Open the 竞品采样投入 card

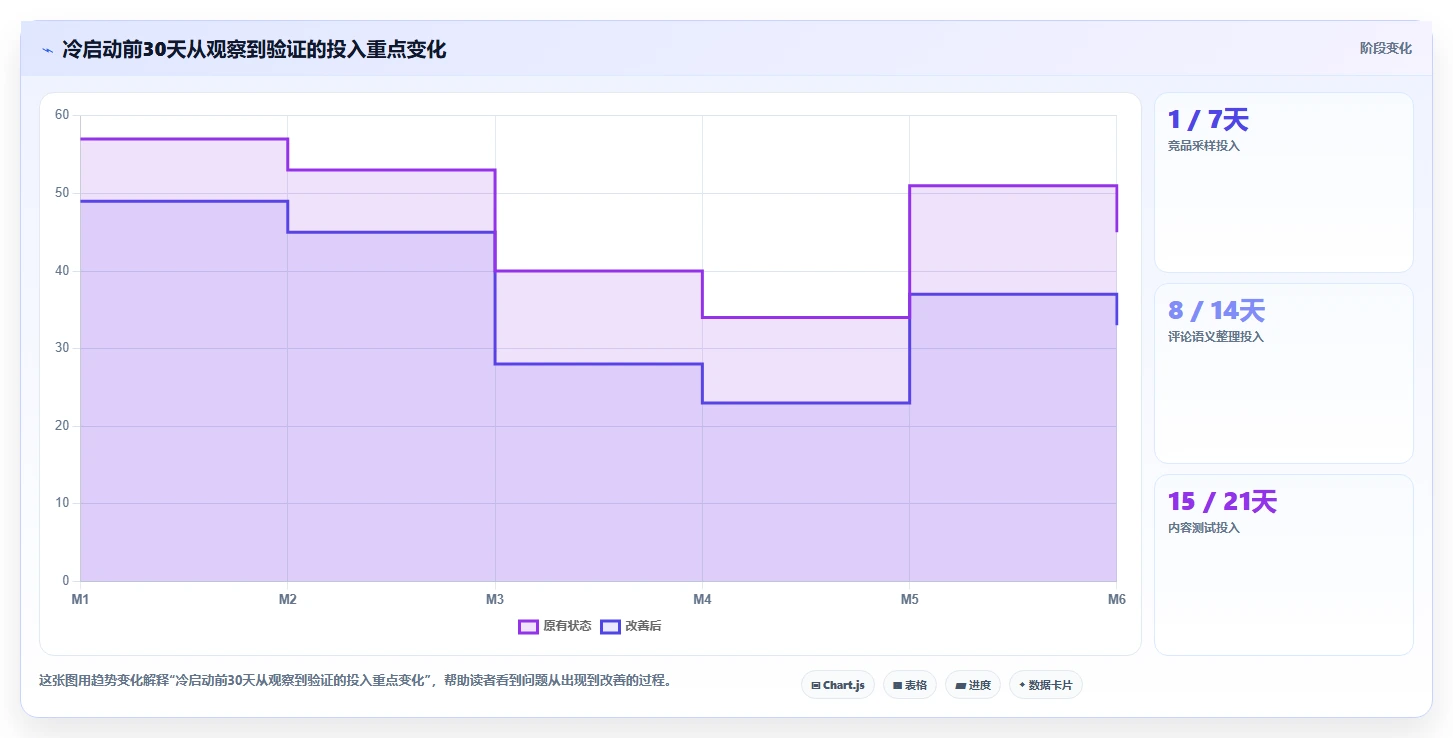1284,183
